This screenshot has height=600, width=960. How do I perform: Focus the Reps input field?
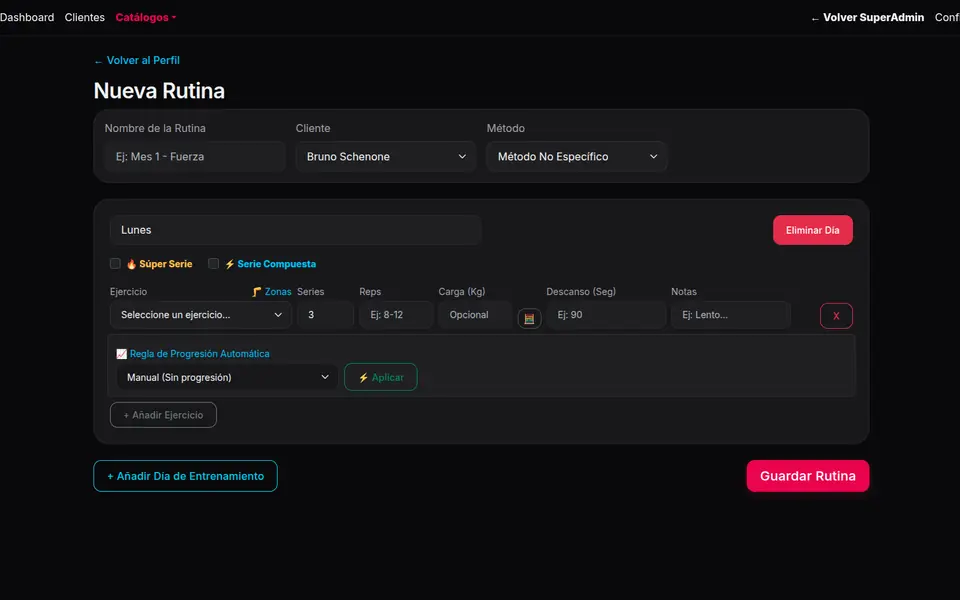396,315
